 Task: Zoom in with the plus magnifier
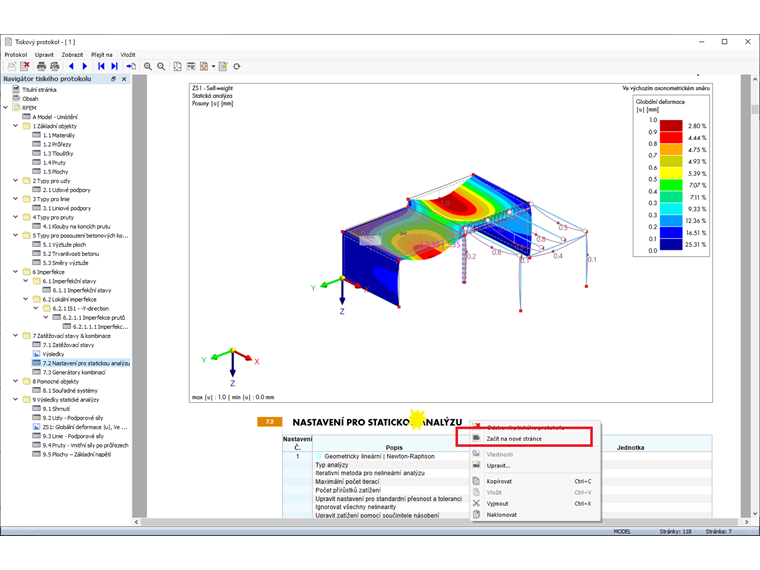pyautogui.click(x=148, y=66)
